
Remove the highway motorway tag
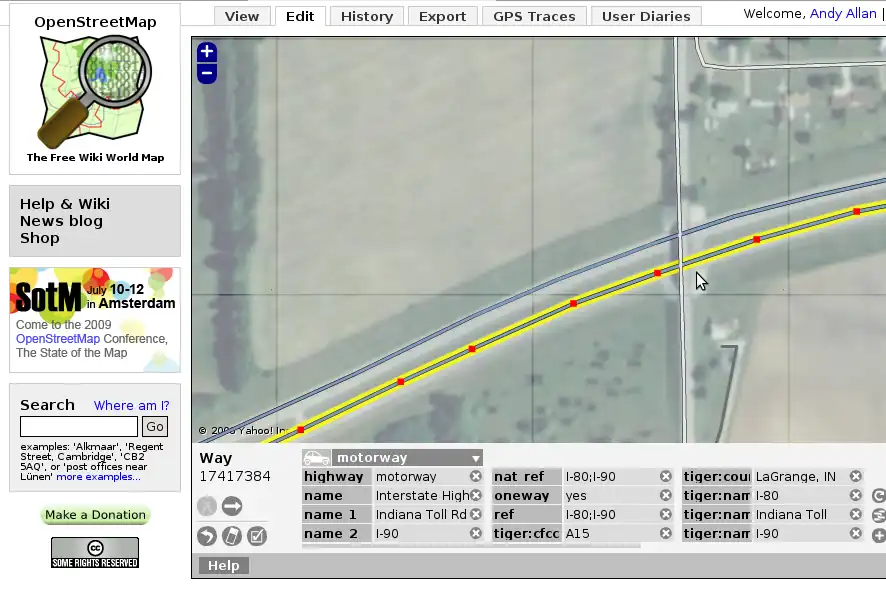click(476, 477)
